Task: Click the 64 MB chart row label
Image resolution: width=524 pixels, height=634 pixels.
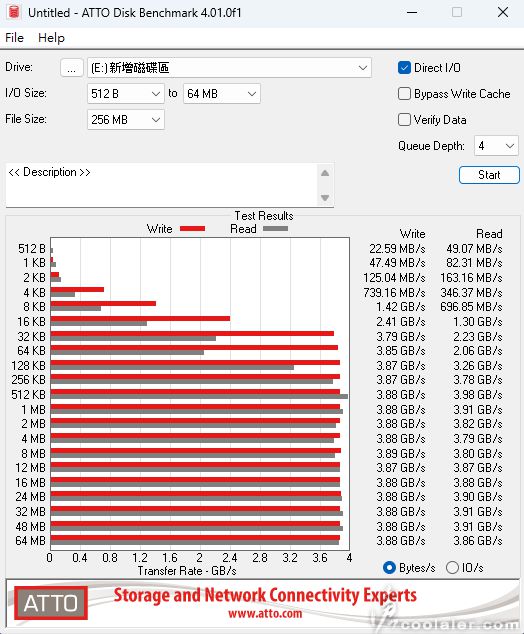Action: tap(30, 541)
